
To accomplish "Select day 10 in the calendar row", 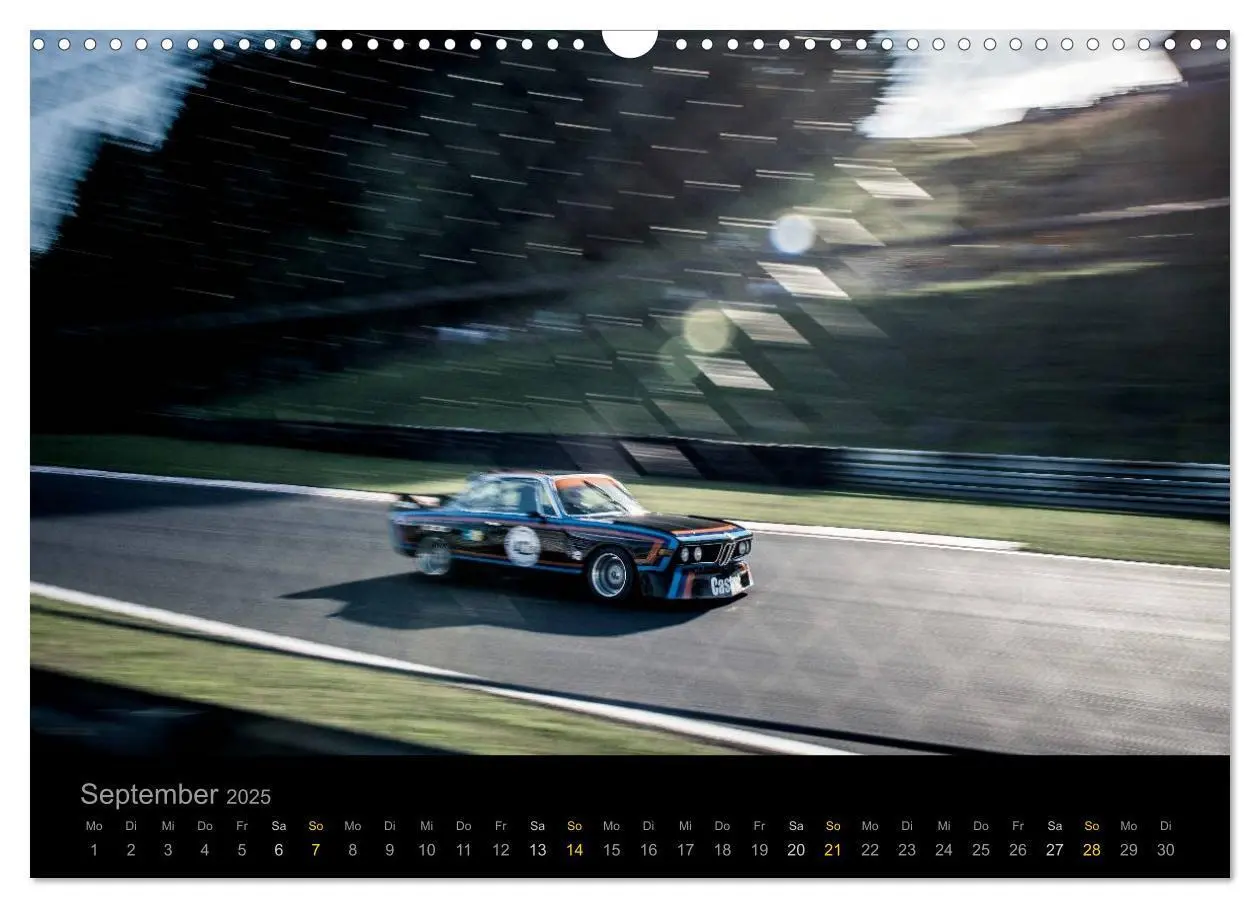I will (427, 850).
